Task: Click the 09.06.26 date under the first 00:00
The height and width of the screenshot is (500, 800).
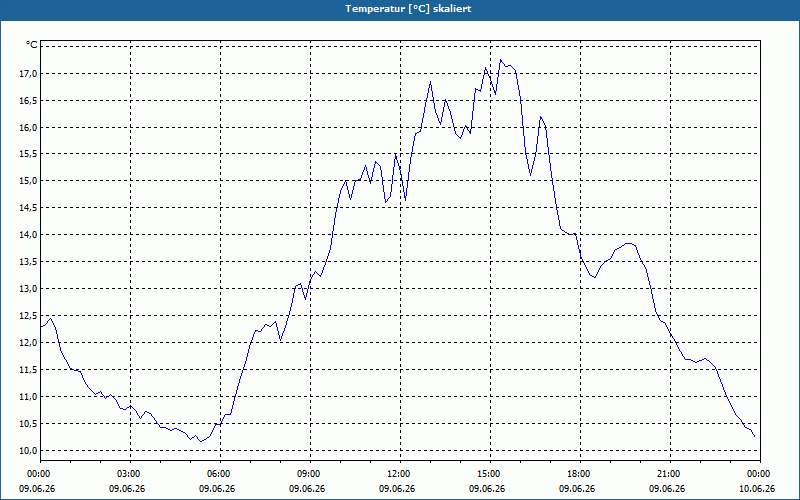Action: coord(37,489)
